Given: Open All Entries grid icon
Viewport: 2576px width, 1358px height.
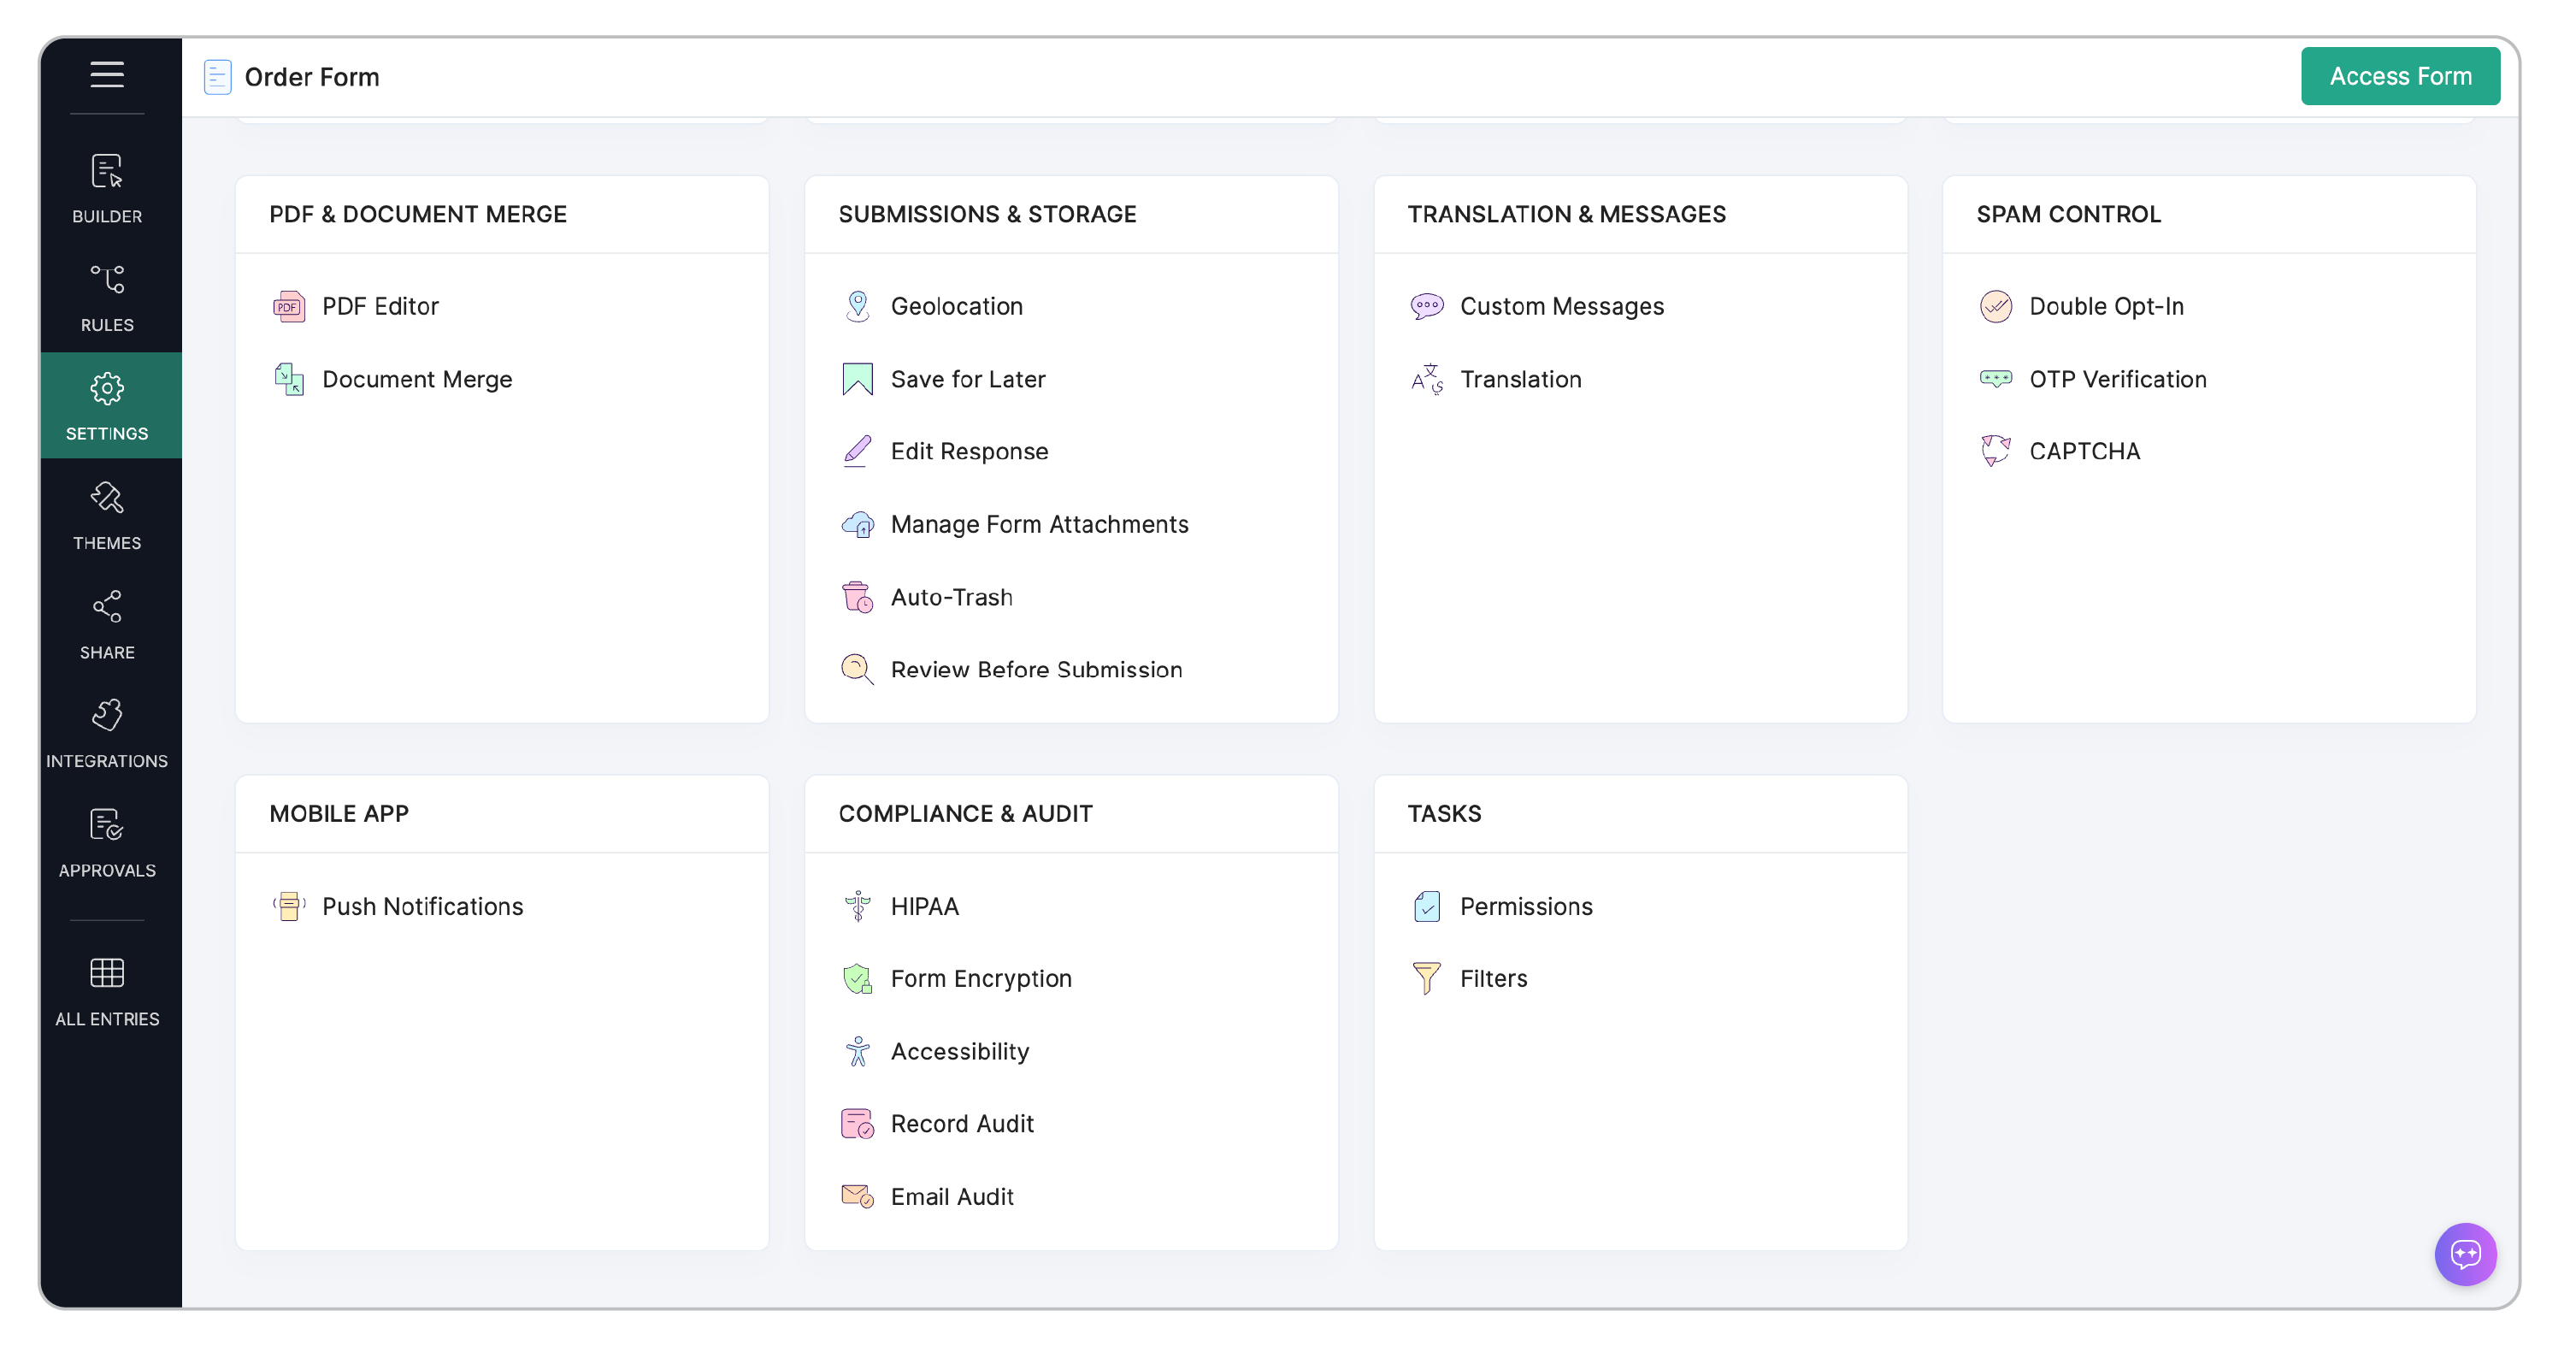Looking at the screenshot, I should (x=107, y=972).
